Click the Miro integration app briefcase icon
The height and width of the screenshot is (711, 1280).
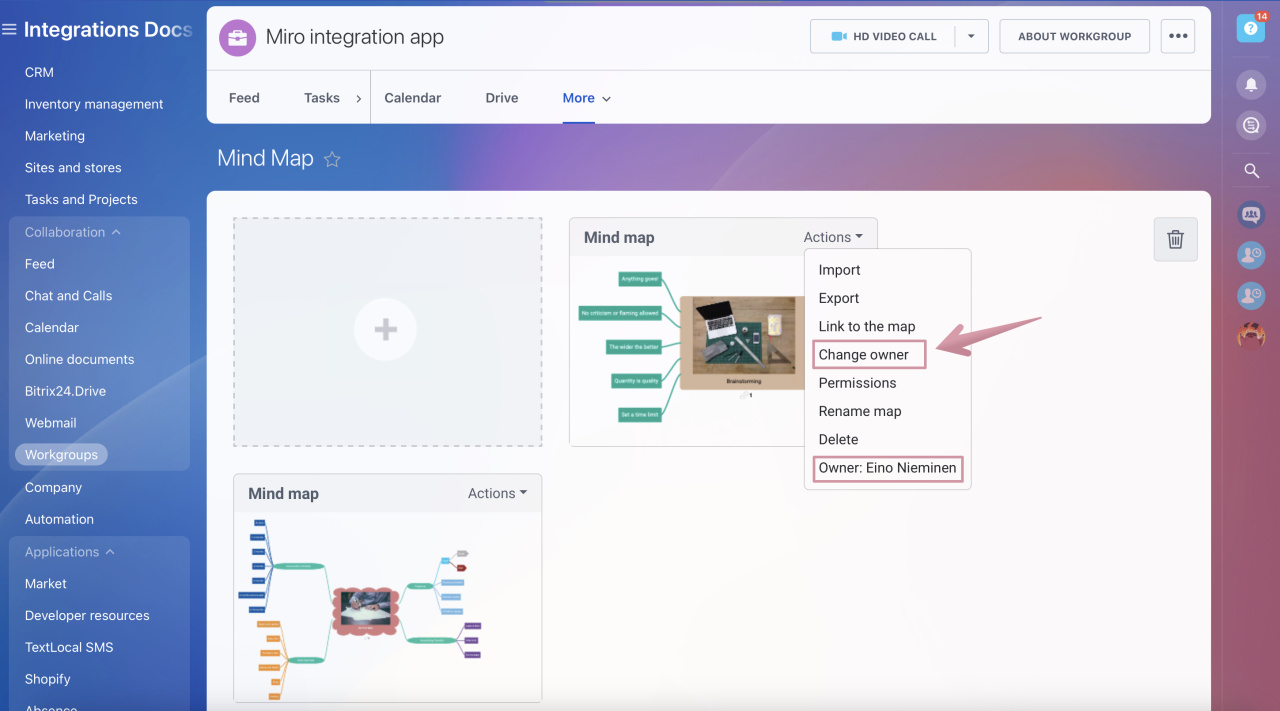[237, 38]
